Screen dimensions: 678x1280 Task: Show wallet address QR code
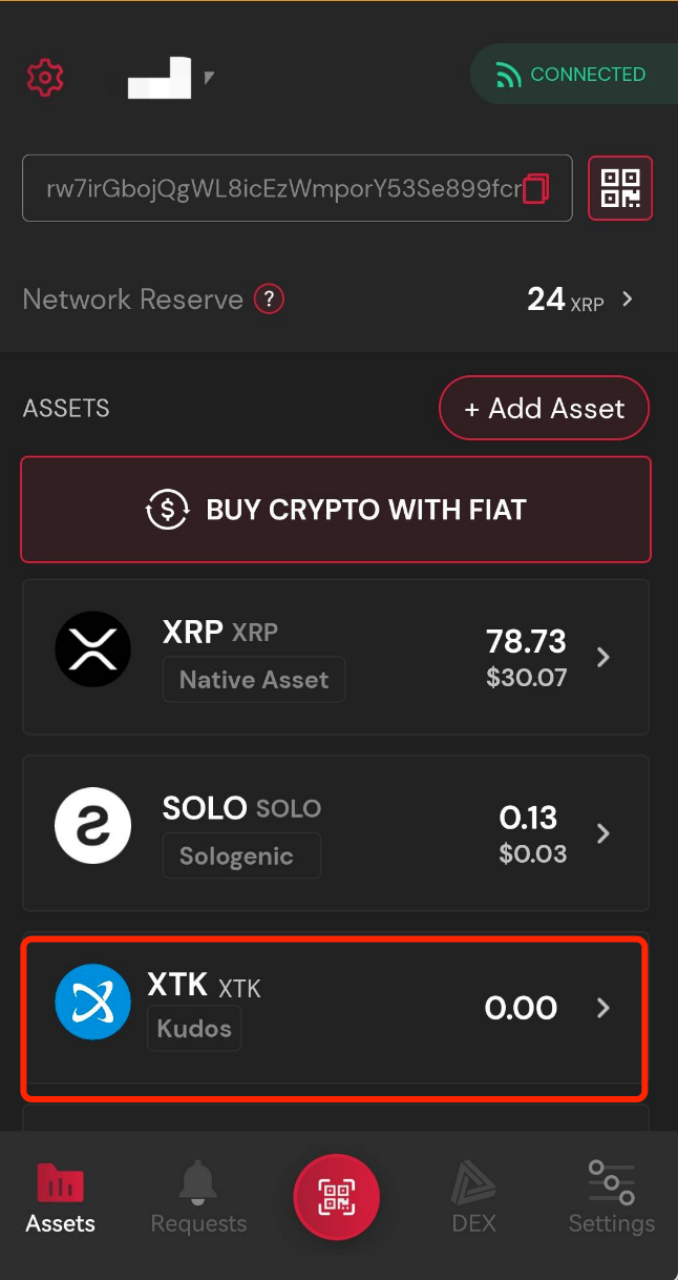click(620, 188)
